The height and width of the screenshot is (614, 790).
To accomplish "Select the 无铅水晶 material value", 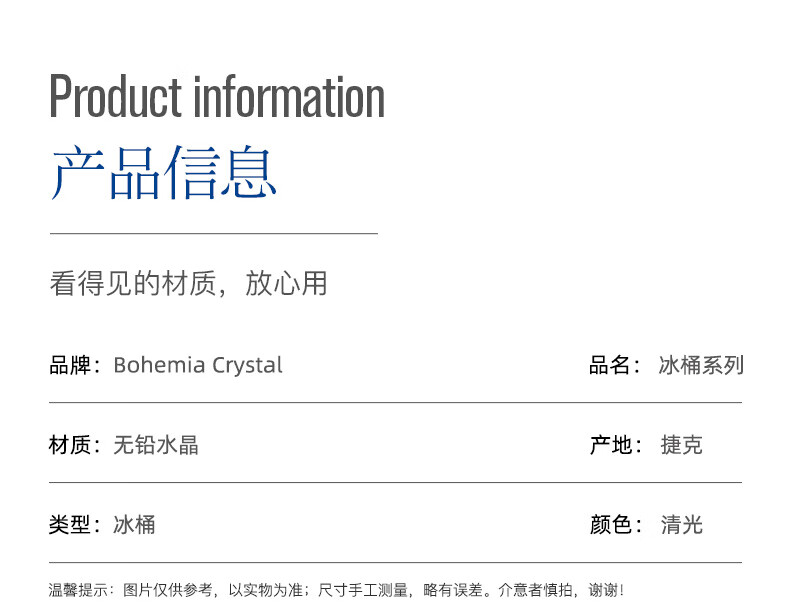I will tap(156, 445).
